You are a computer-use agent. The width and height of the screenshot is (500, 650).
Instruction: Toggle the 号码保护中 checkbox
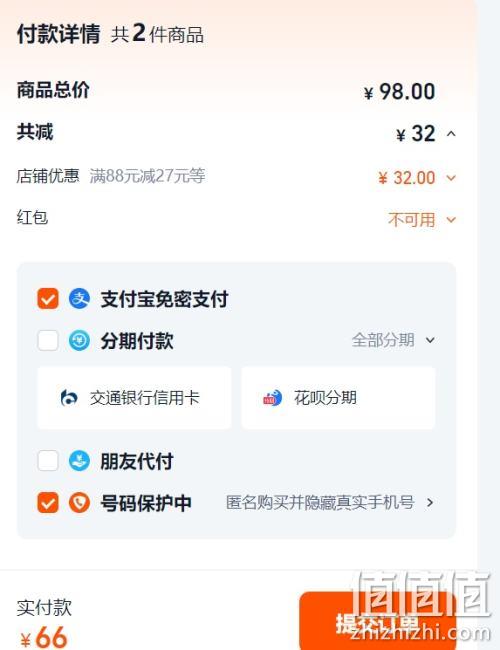click(x=48, y=502)
